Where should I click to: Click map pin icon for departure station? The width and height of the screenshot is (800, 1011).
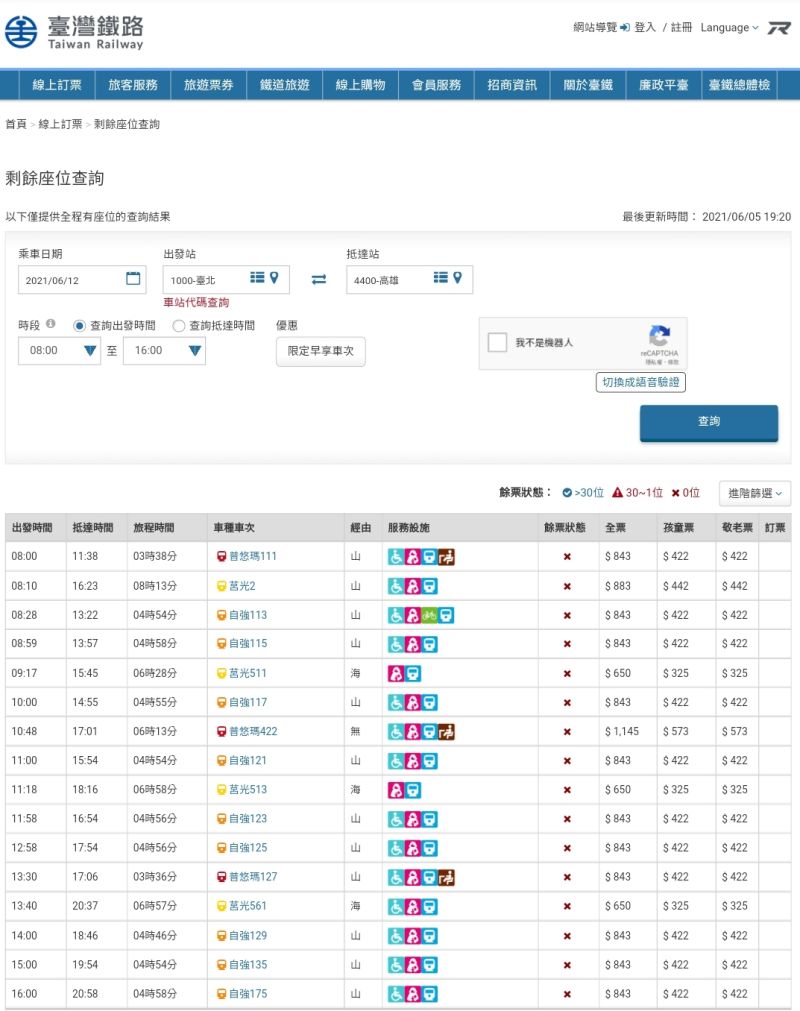[275, 277]
